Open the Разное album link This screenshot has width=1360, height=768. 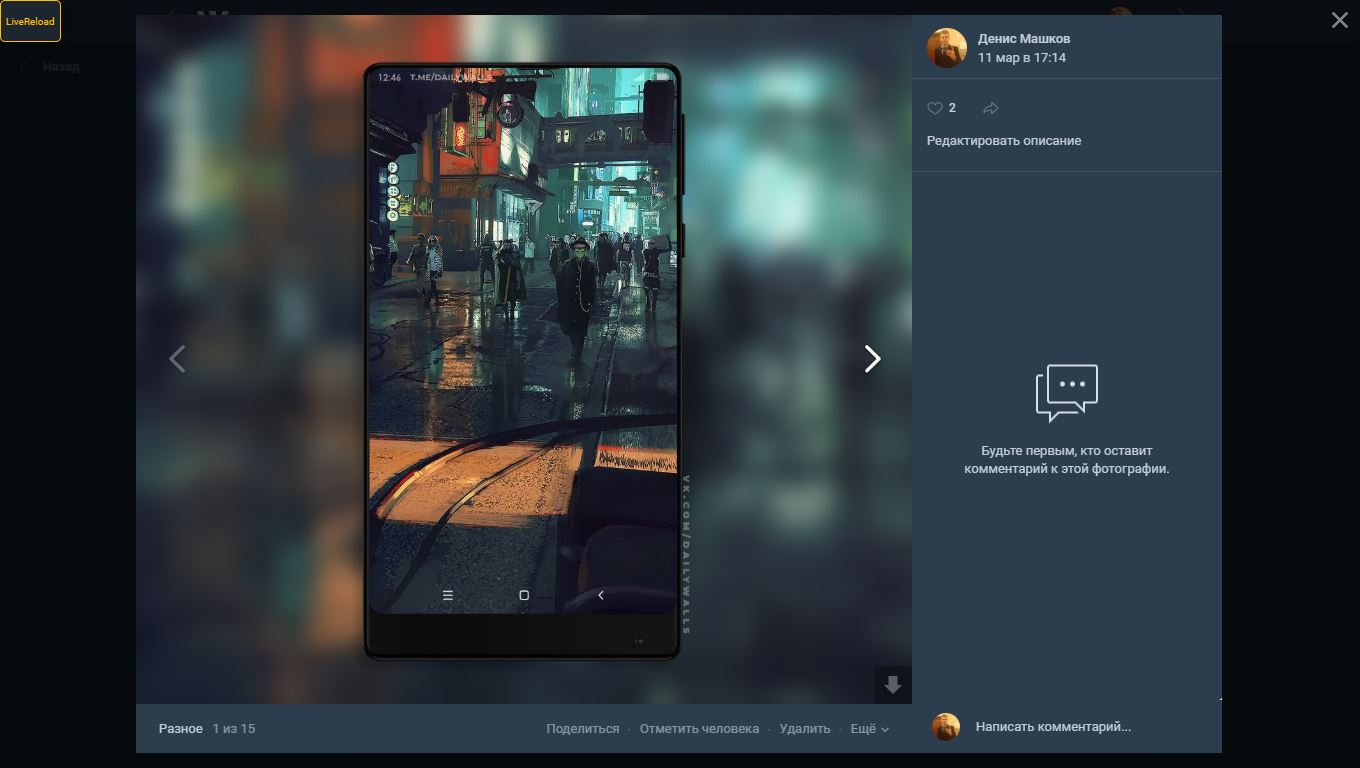coord(181,729)
